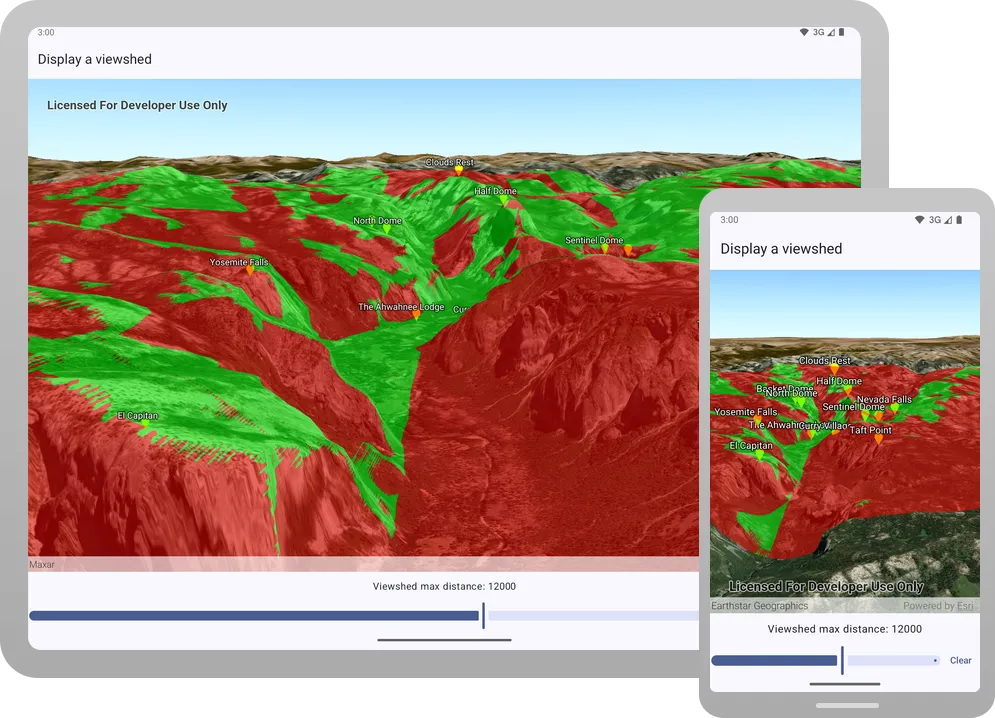
Task: Click the Yosemite Falls label on phone map
Action: pos(746,412)
